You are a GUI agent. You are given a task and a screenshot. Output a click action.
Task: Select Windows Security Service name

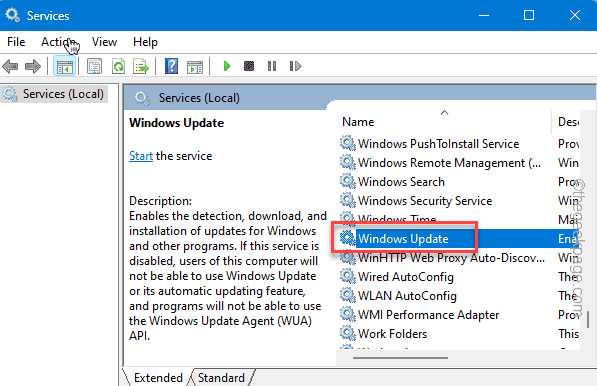[425, 201]
